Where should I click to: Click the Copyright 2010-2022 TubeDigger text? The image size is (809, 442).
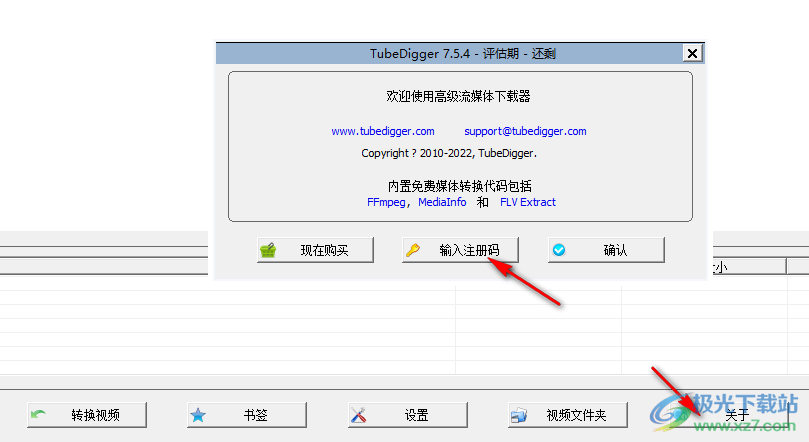[449, 153]
